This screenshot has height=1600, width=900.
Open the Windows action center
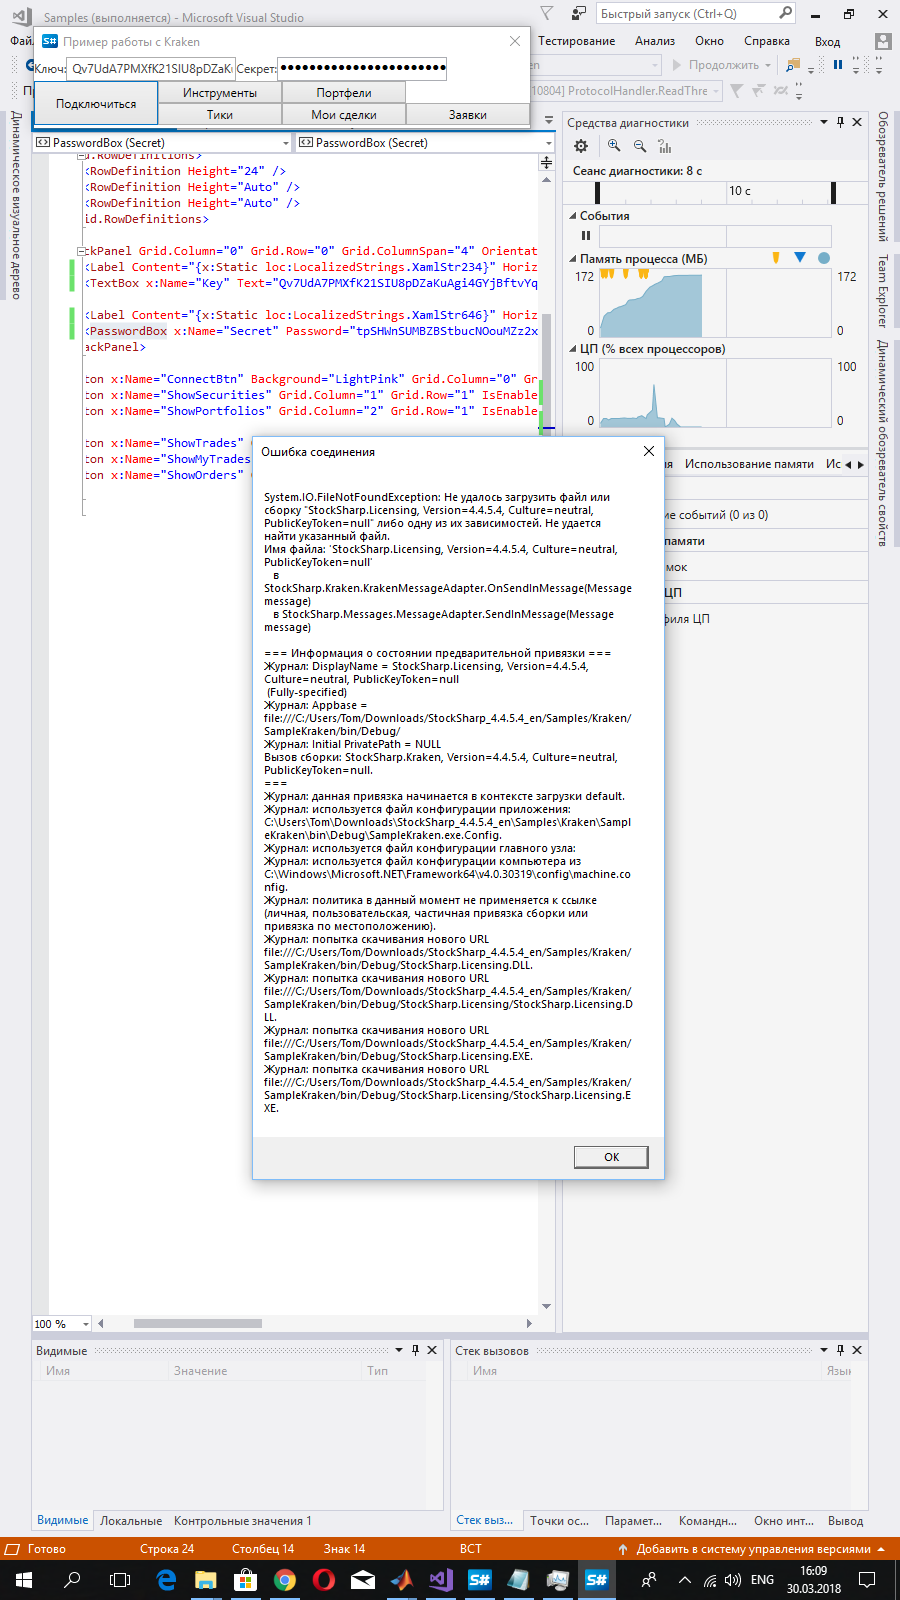(x=867, y=1580)
